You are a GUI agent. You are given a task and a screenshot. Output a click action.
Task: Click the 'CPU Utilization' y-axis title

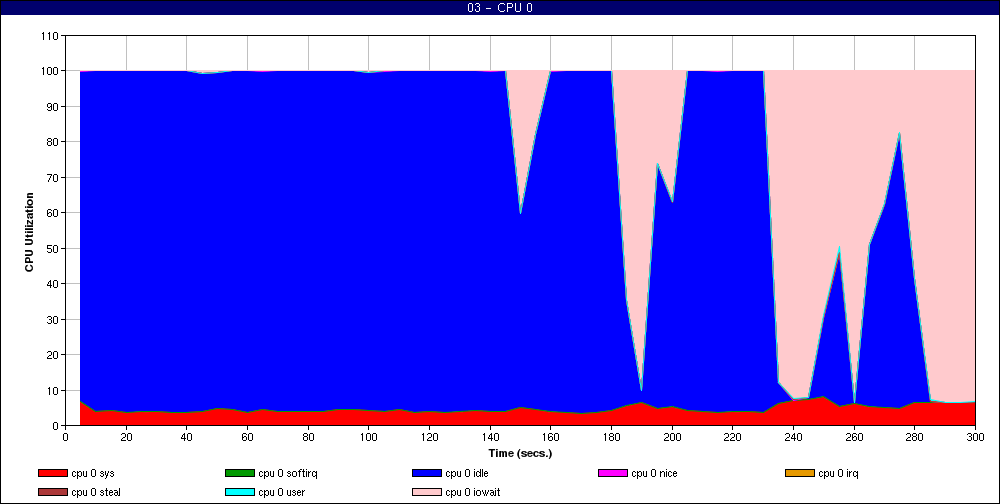[x=29, y=232]
